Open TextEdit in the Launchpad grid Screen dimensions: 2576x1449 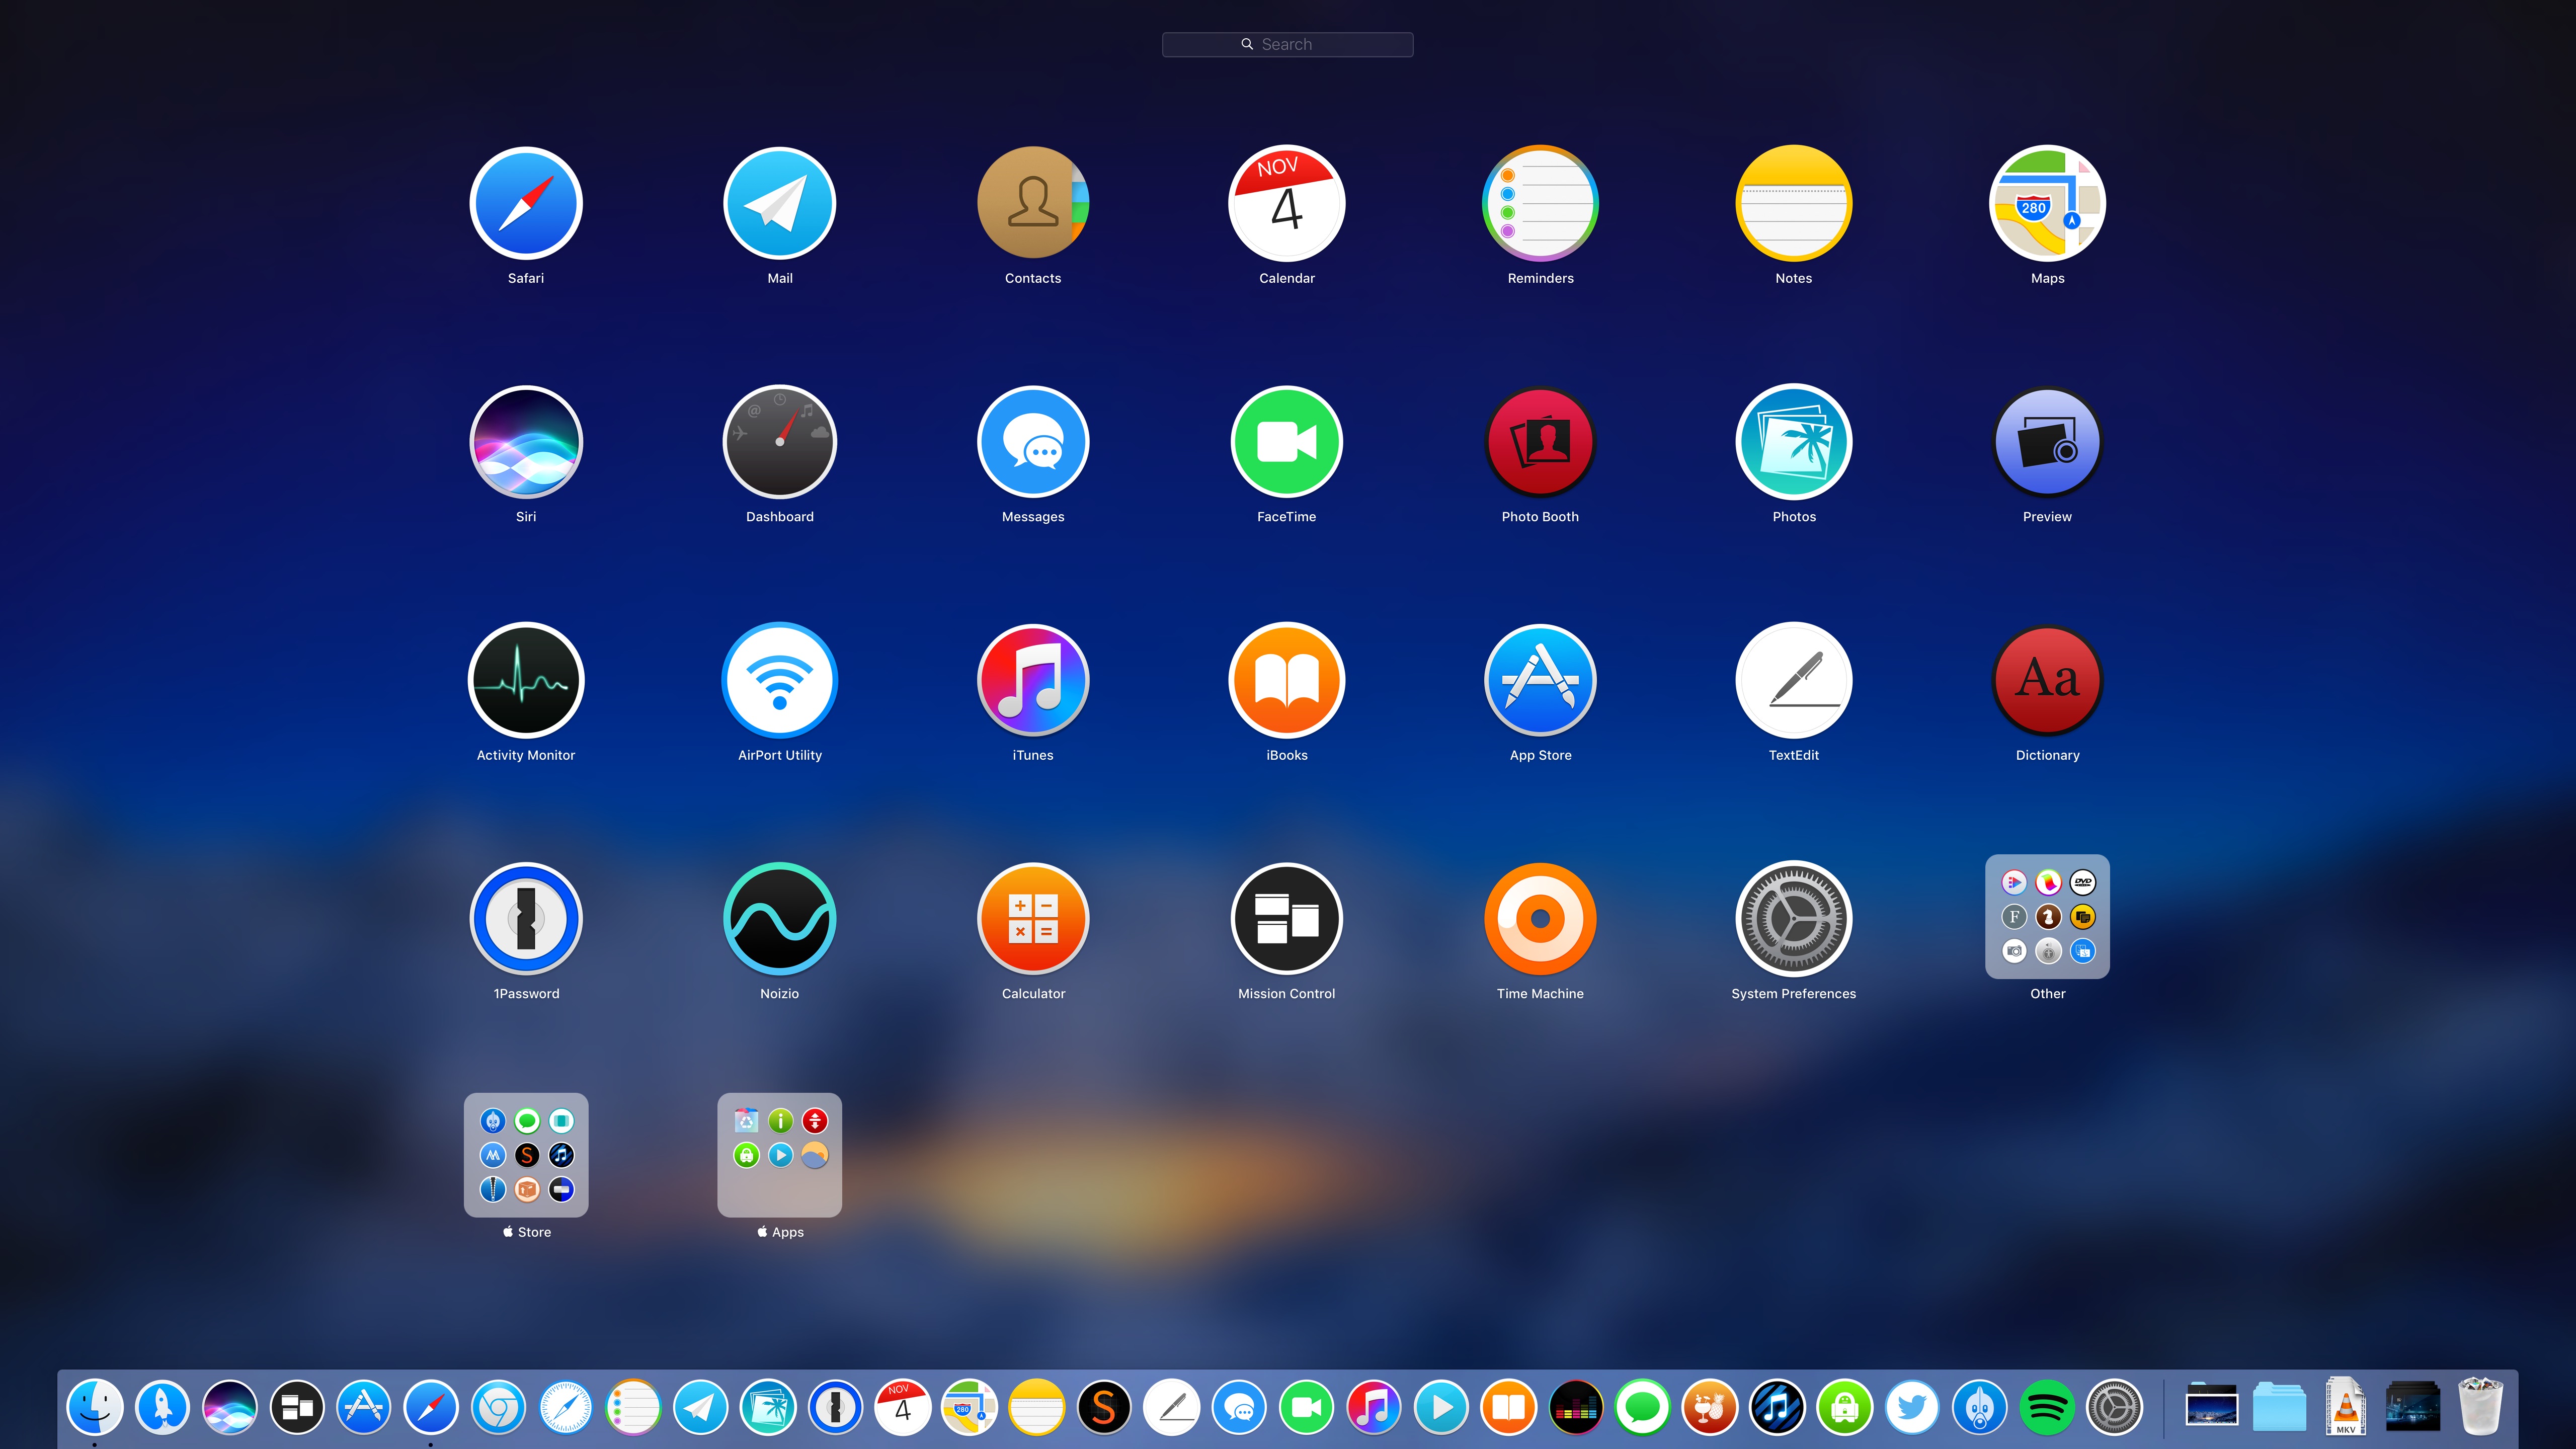(1794, 680)
